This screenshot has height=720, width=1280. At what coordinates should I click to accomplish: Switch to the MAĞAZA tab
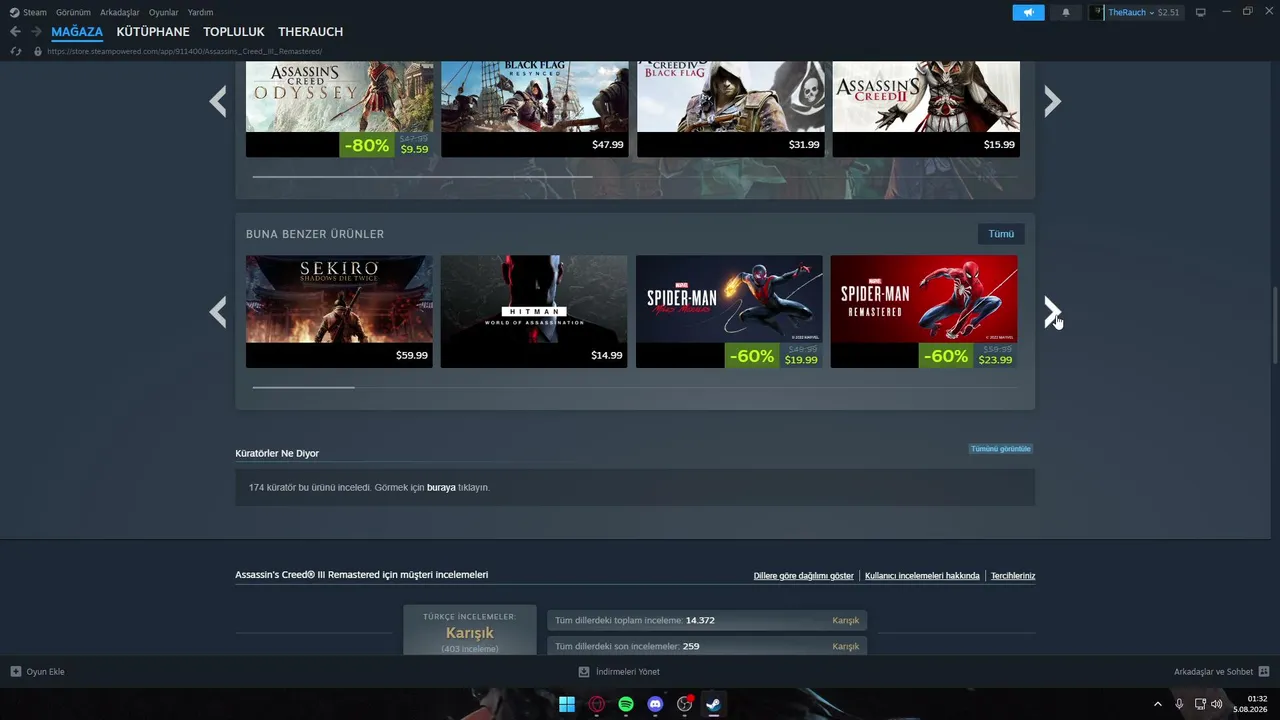tap(77, 32)
